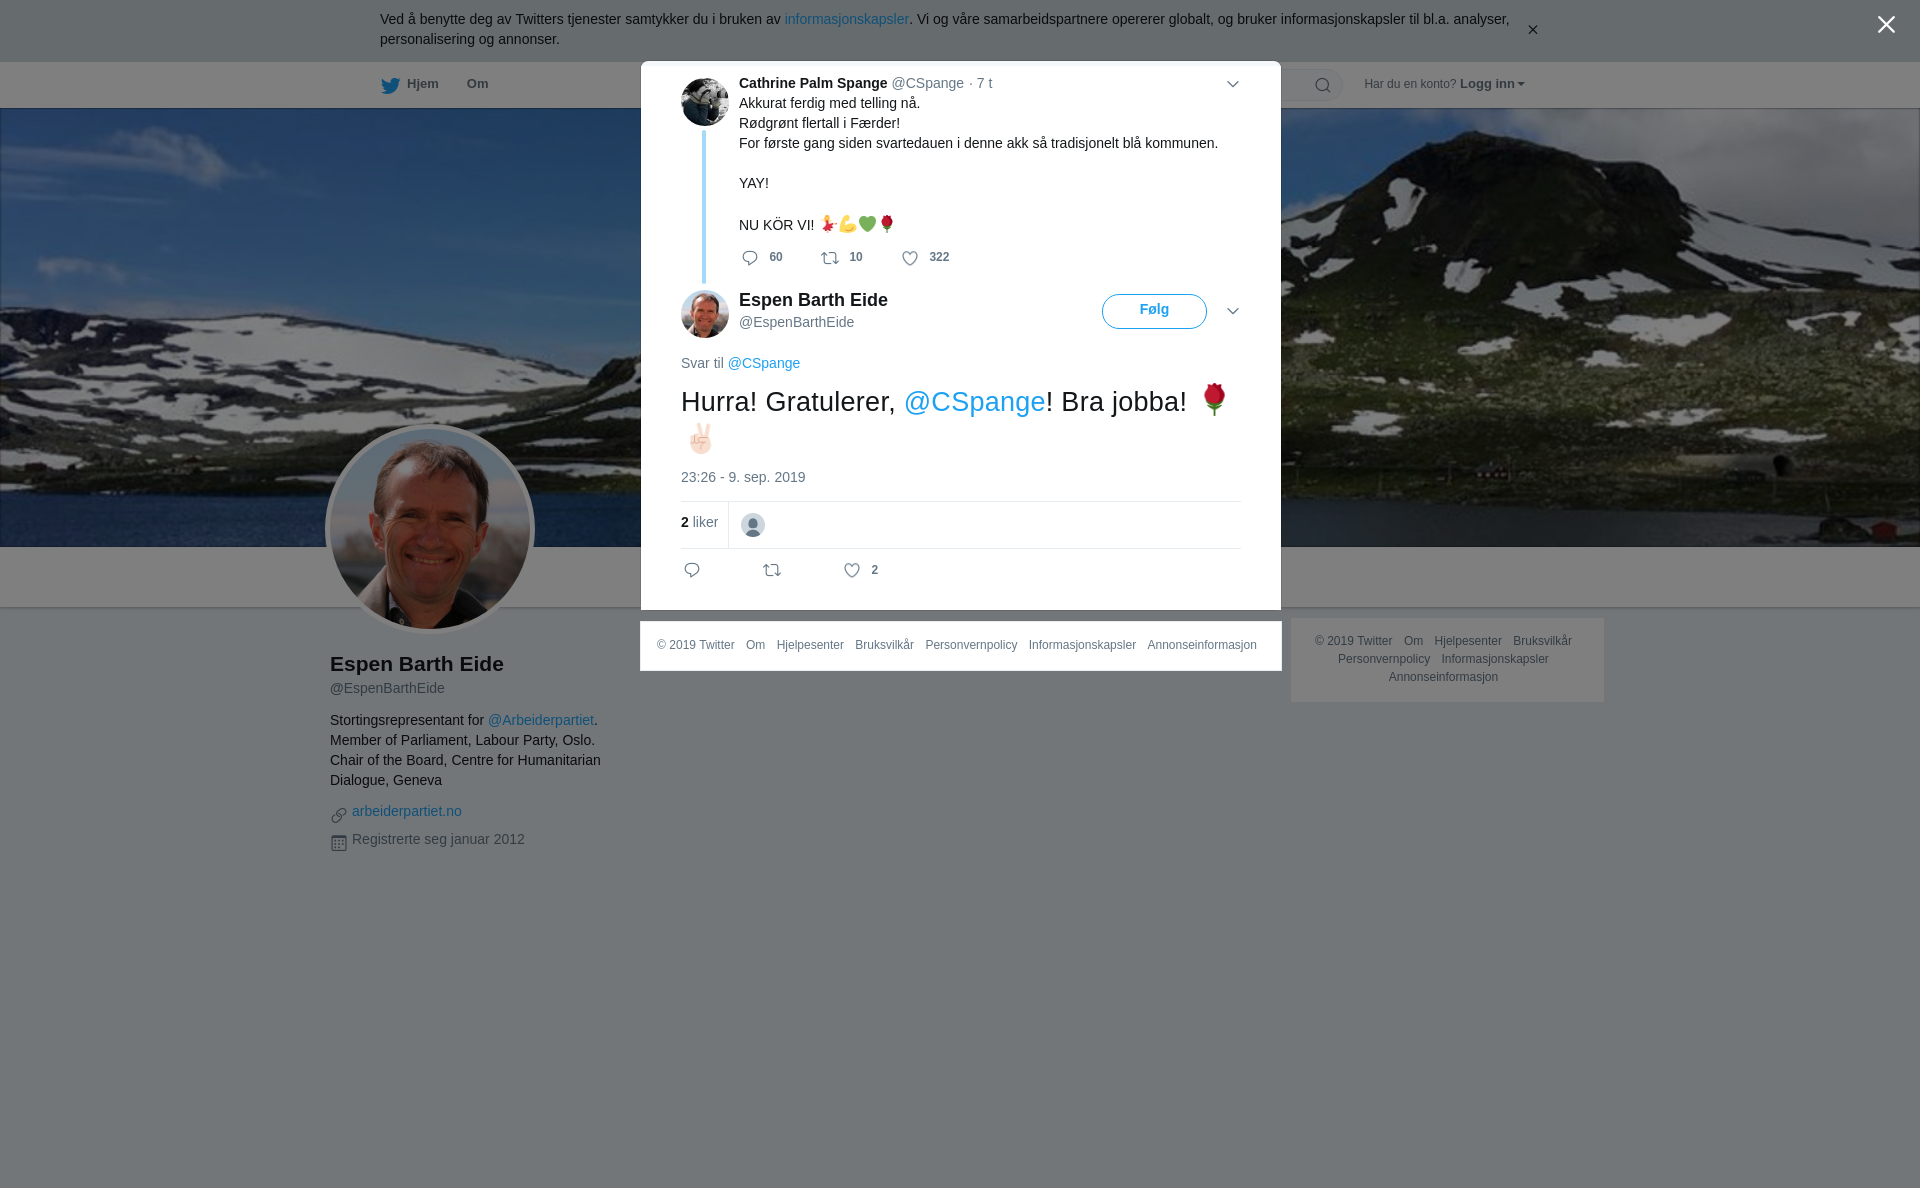Open the @CSpange mention in tweet text
Viewport: 1920px width, 1188px height.
[x=974, y=402]
